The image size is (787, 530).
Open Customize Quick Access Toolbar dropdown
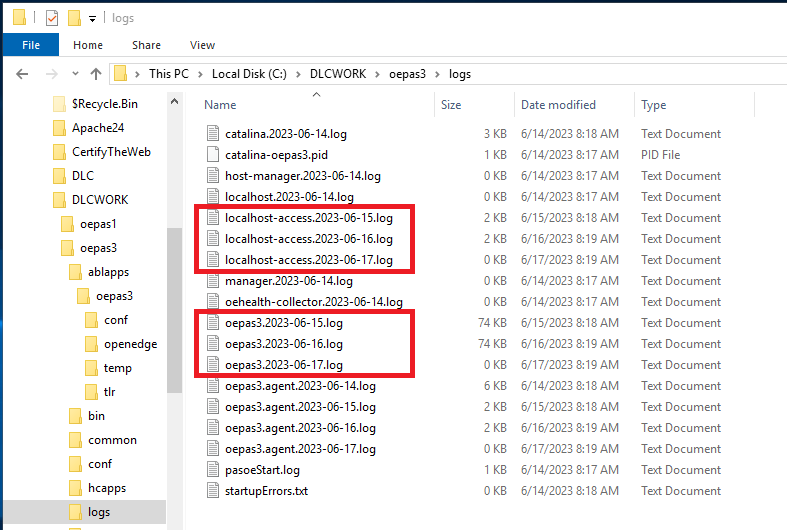tap(92, 19)
